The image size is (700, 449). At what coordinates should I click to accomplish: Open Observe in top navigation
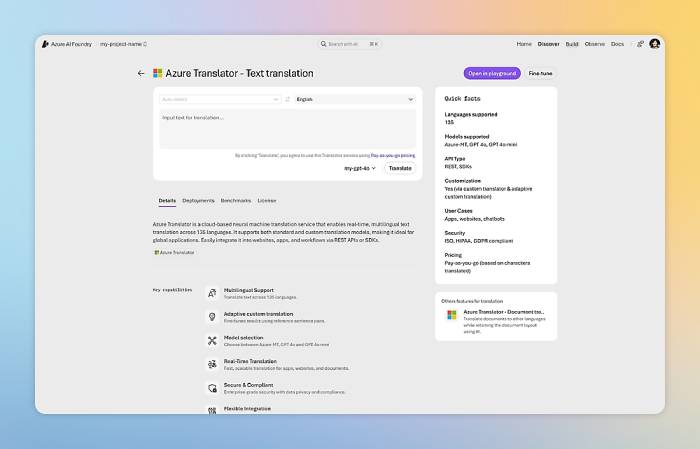[x=595, y=44]
